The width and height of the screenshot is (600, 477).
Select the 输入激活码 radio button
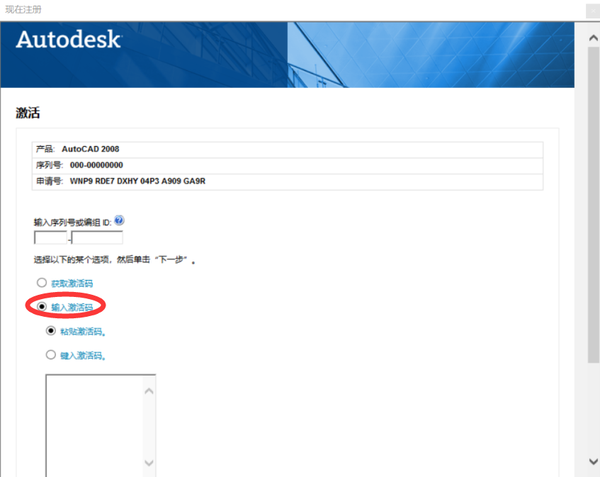click(x=41, y=306)
